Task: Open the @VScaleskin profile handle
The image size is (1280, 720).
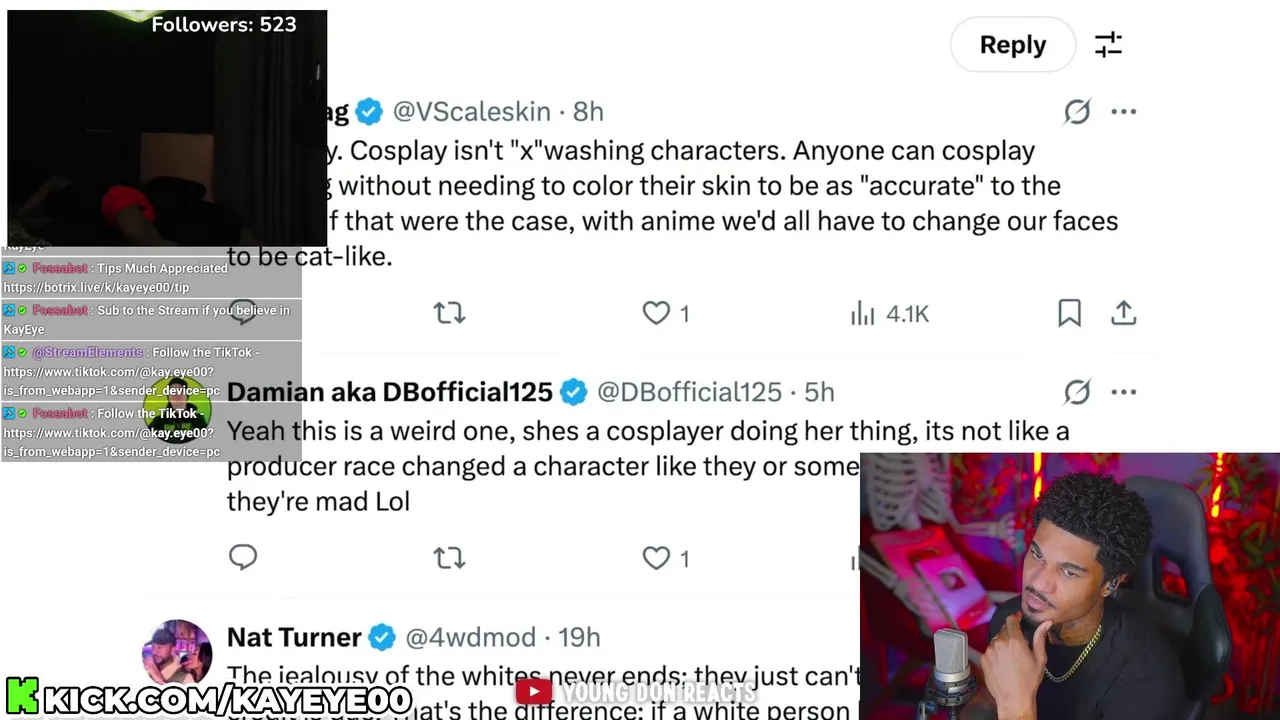Action: pos(471,112)
